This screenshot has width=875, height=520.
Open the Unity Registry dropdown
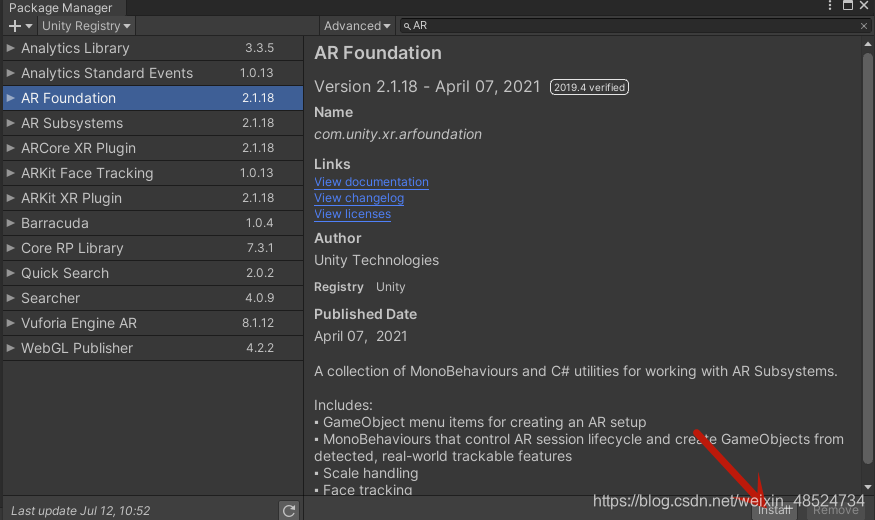pyautogui.click(x=86, y=26)
